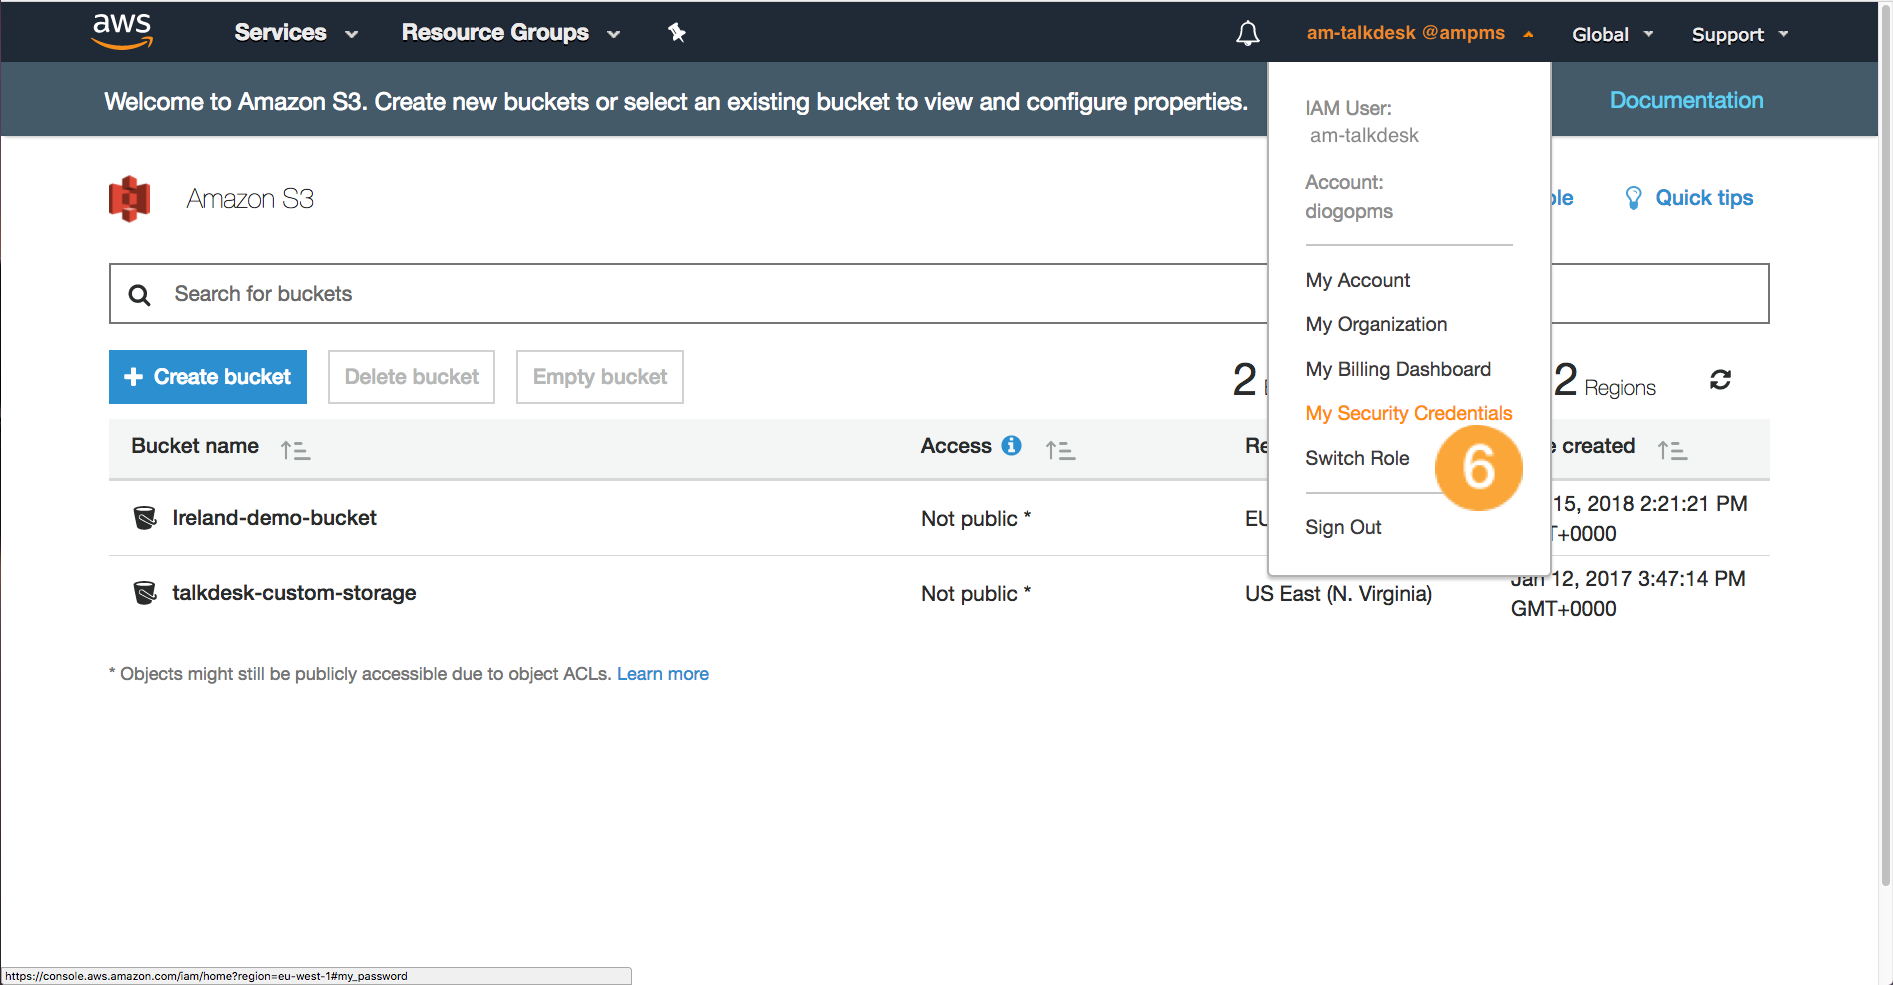1893x985 pixels.
Task: Sort by Bucket name
Action: [x=296, y=450]
